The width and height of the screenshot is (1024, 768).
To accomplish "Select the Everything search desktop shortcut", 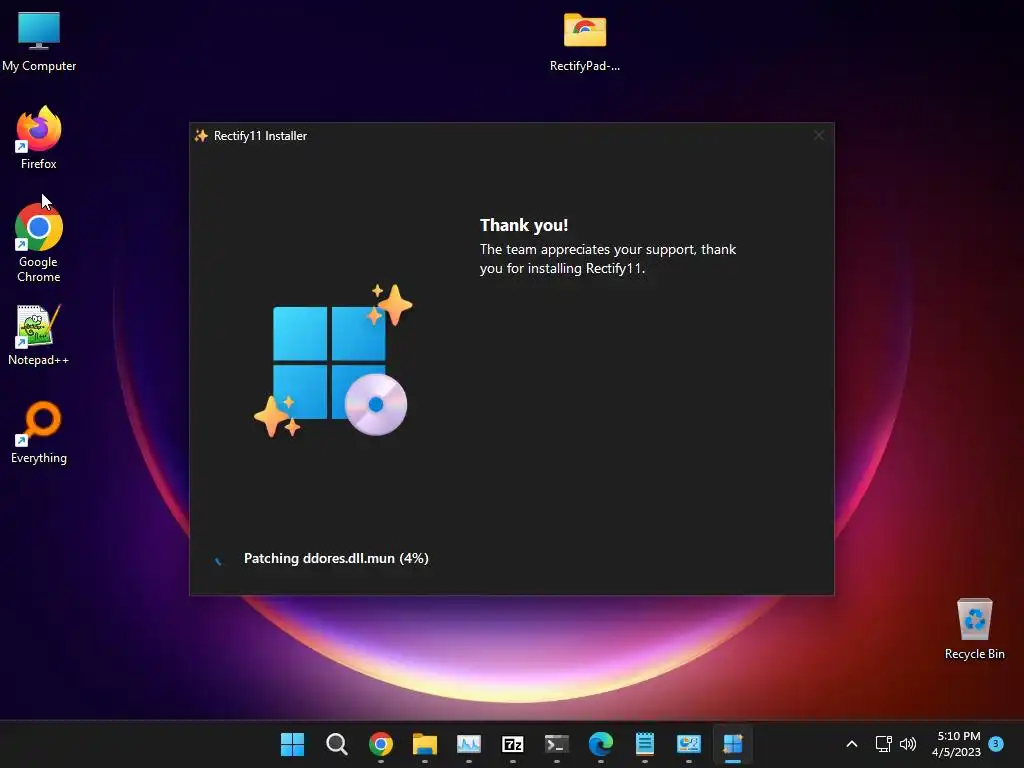I will pyautogui.click(x=39, y=432).
